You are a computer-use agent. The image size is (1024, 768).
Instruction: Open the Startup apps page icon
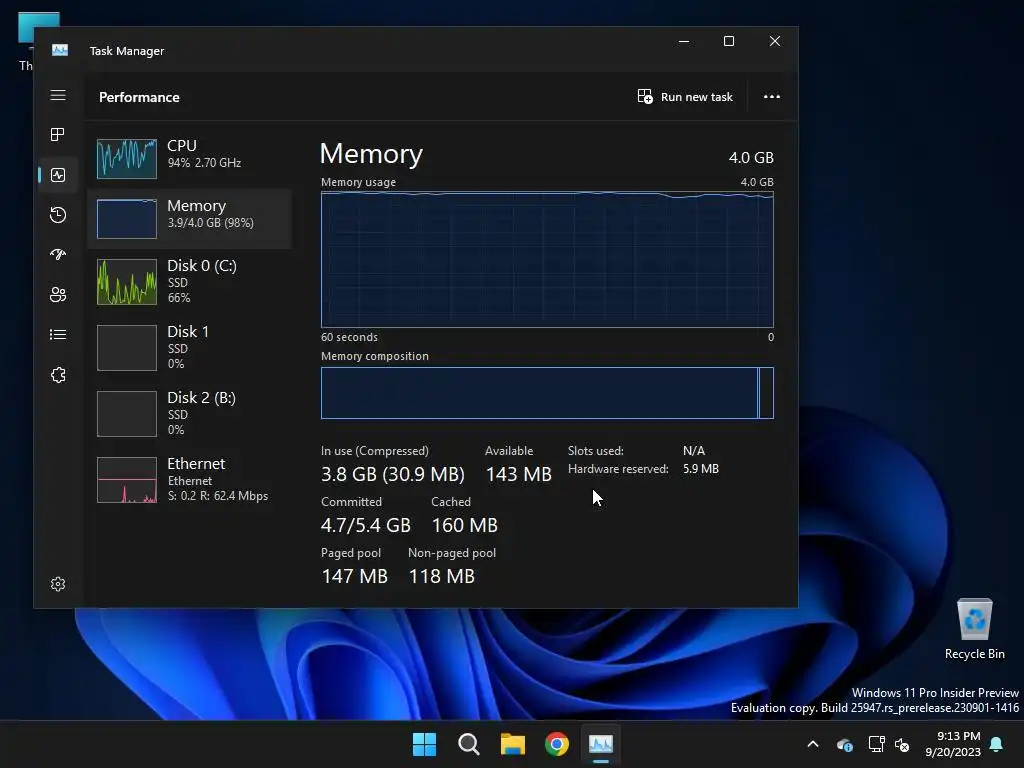(x=58, y=255)
